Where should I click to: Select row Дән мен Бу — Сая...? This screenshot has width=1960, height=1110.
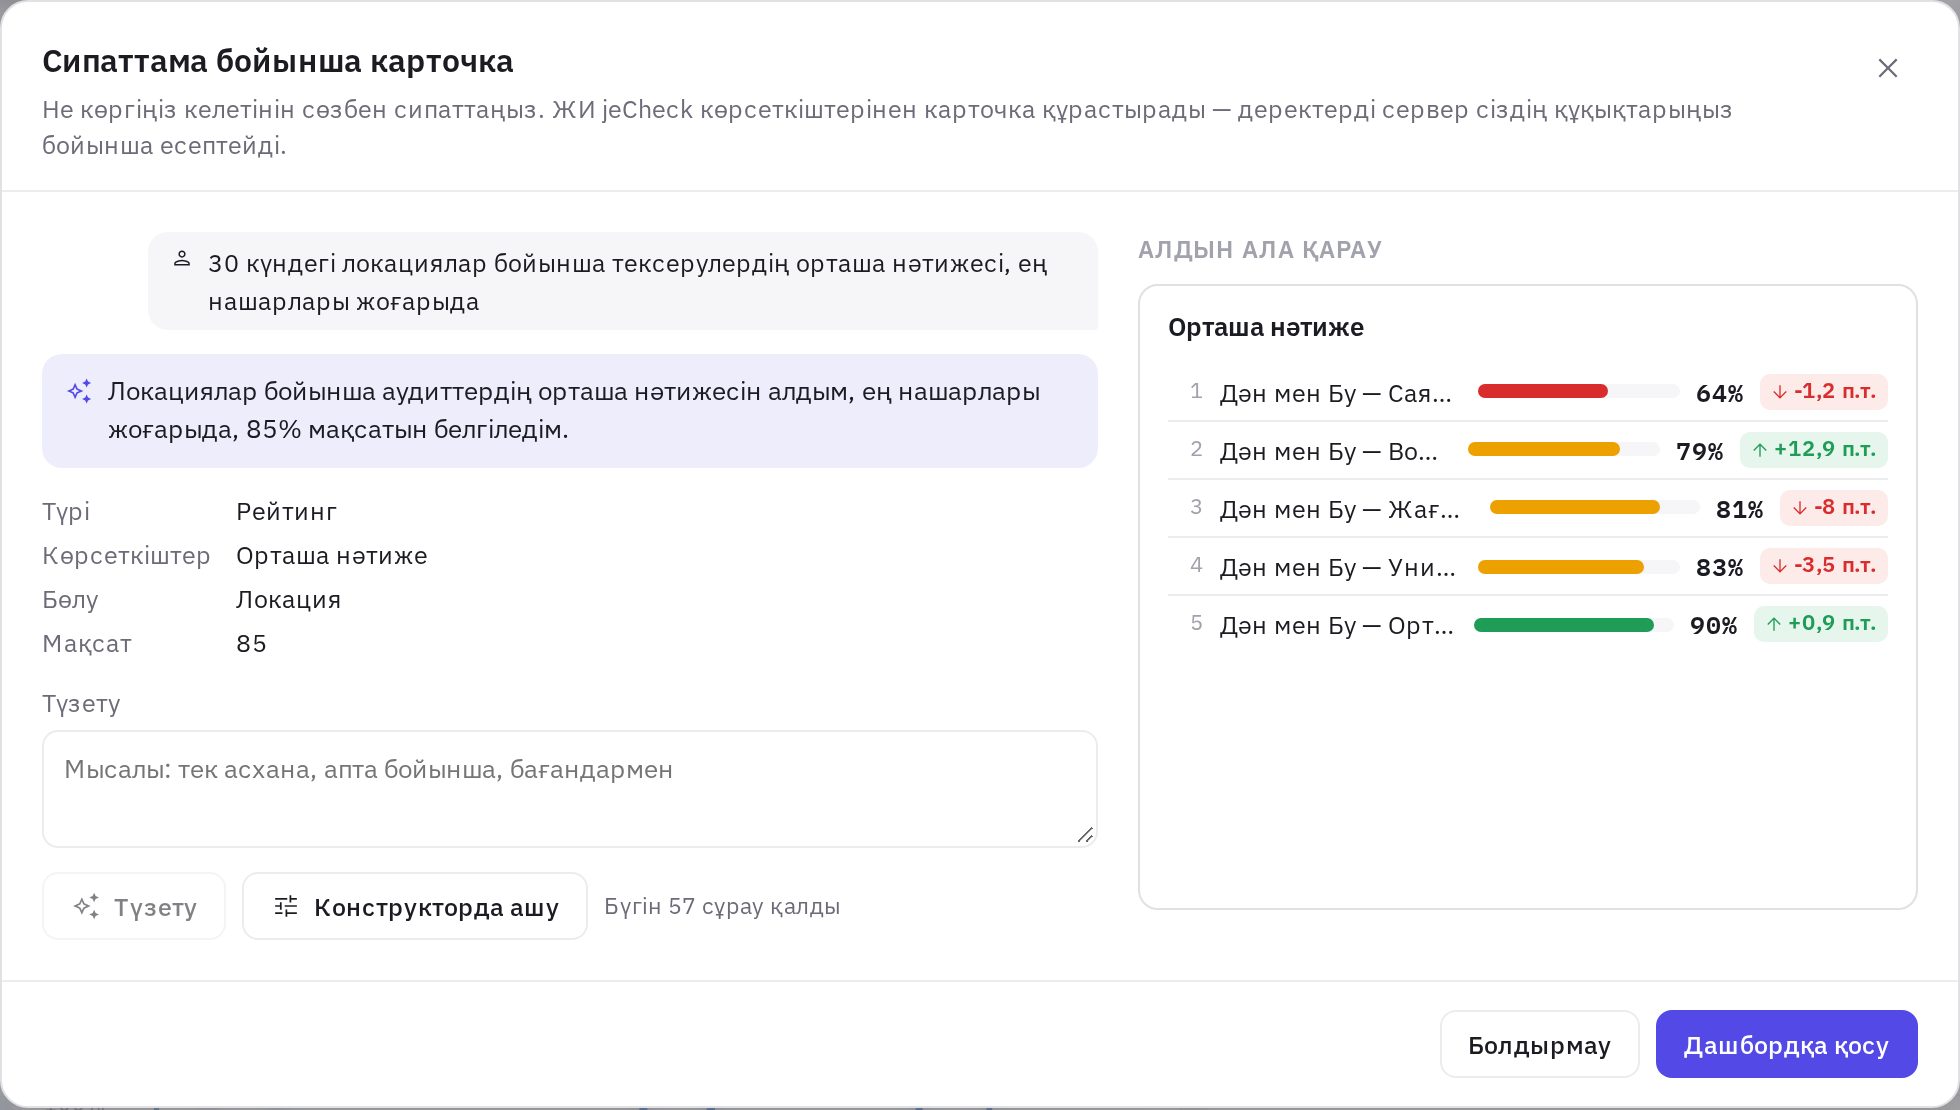tap(1527, 392)
